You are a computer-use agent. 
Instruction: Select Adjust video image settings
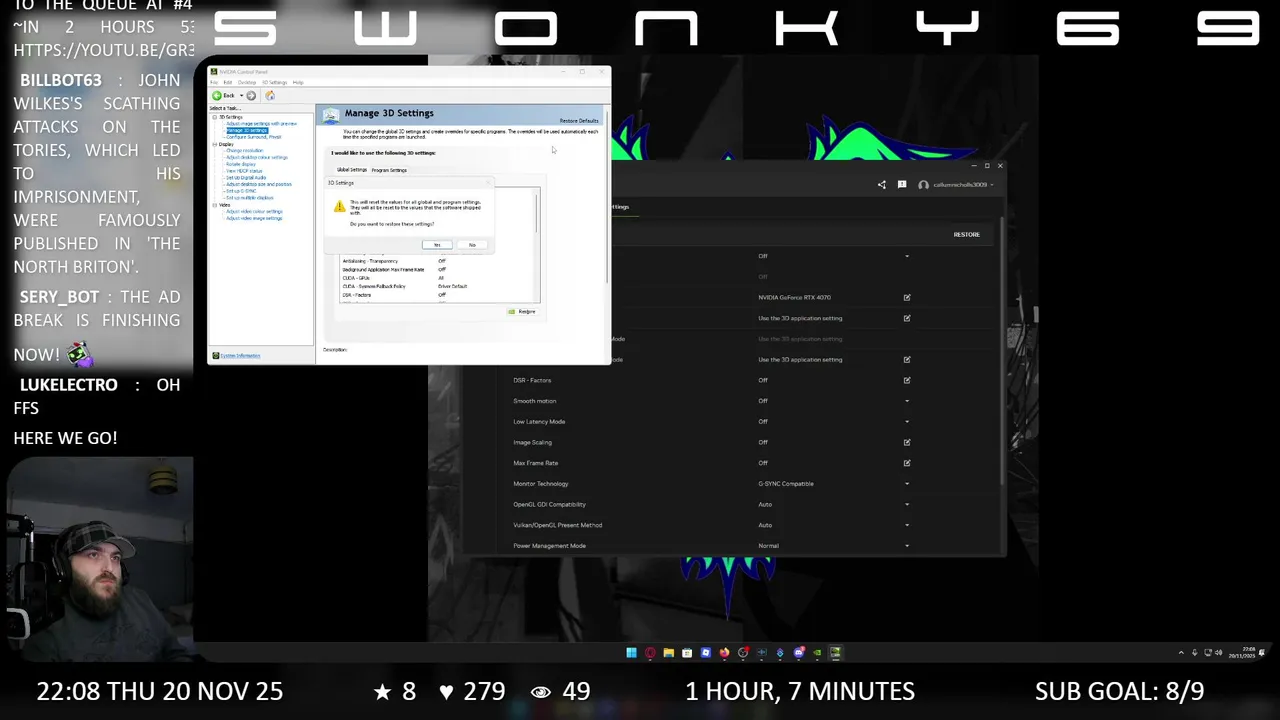click(x=254, y=218)
